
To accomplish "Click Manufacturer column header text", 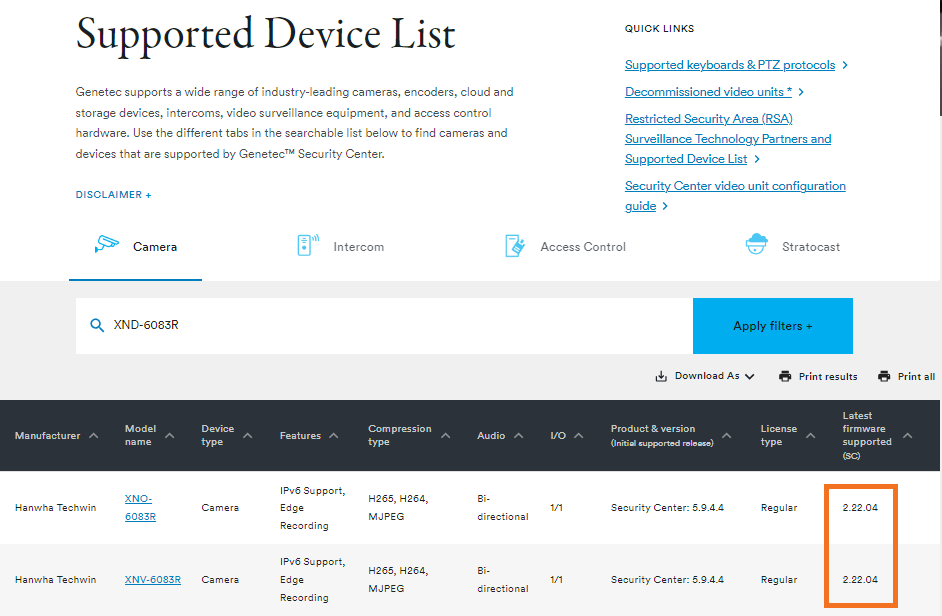I will coord(47,435).
